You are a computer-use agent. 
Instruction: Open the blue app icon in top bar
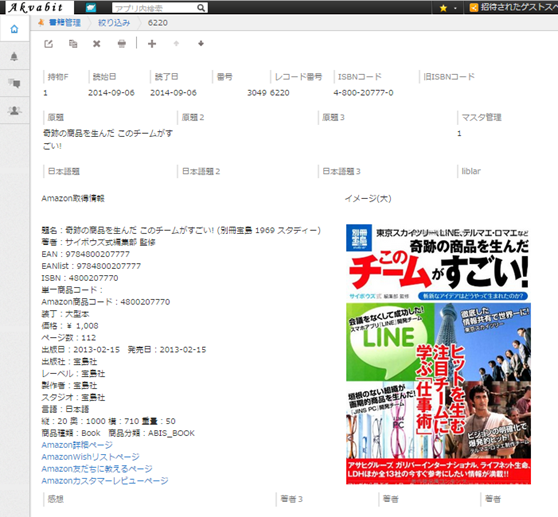(91, 7)
